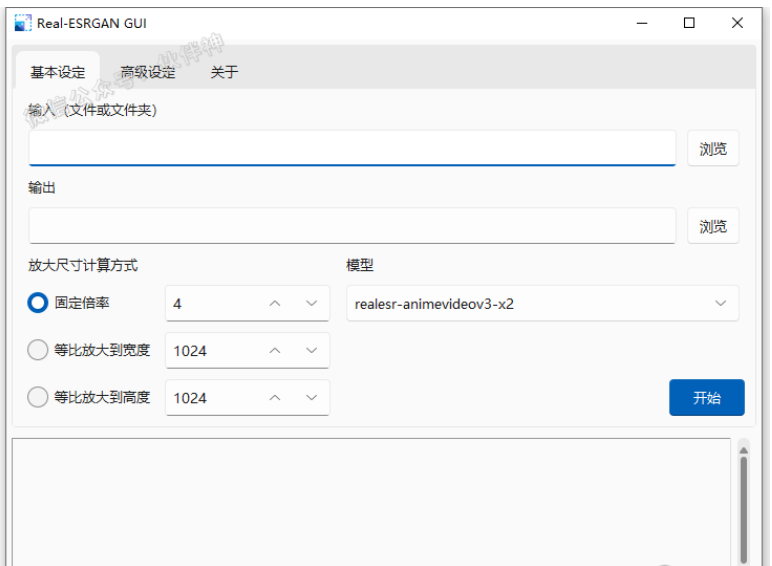
Task: Close the Real-ESRGAN GUI window
Action: [x=737, y=23]
